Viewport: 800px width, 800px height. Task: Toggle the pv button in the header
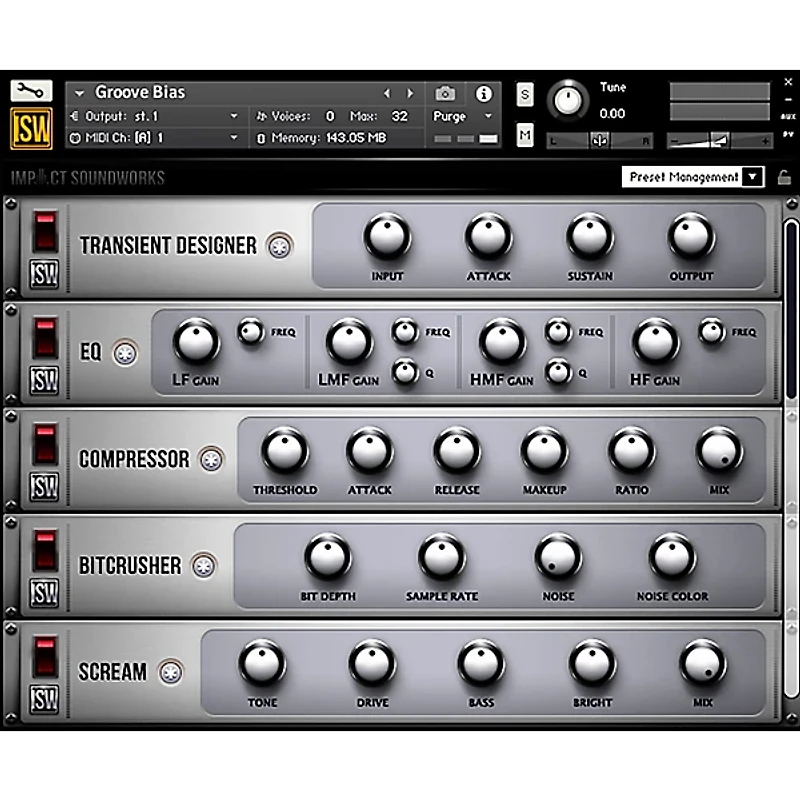click(x=788, y=134)
